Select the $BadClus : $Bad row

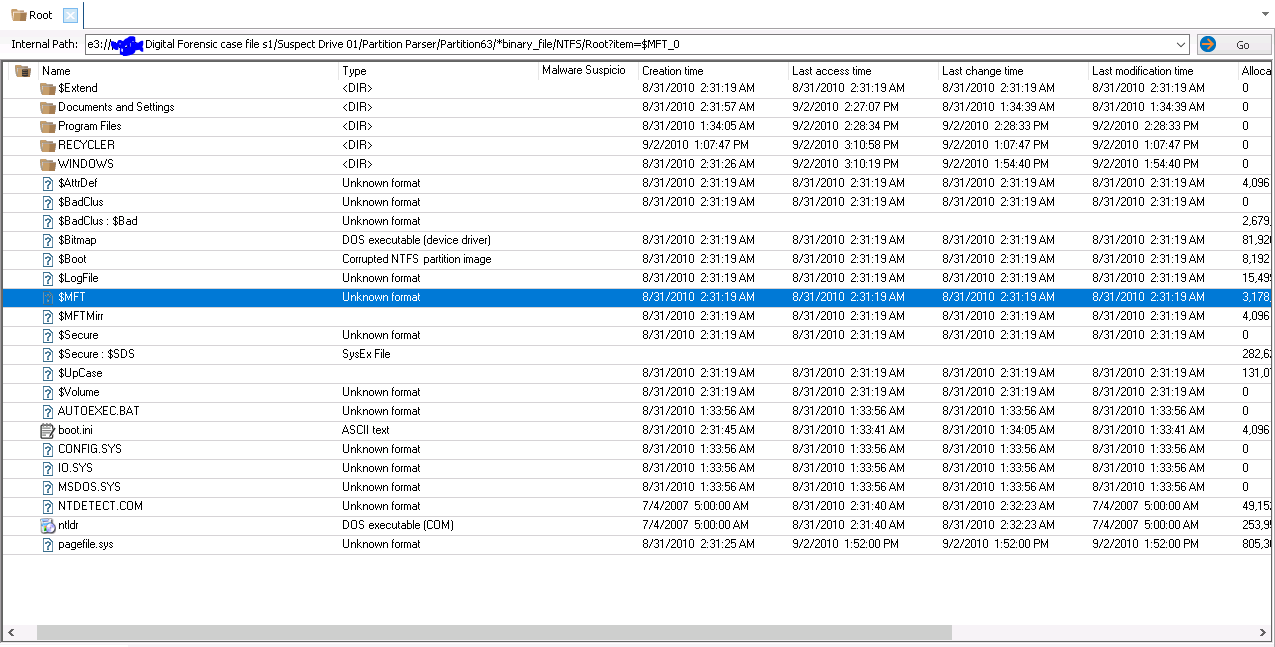pyautogui.click(x=636, y=221)
